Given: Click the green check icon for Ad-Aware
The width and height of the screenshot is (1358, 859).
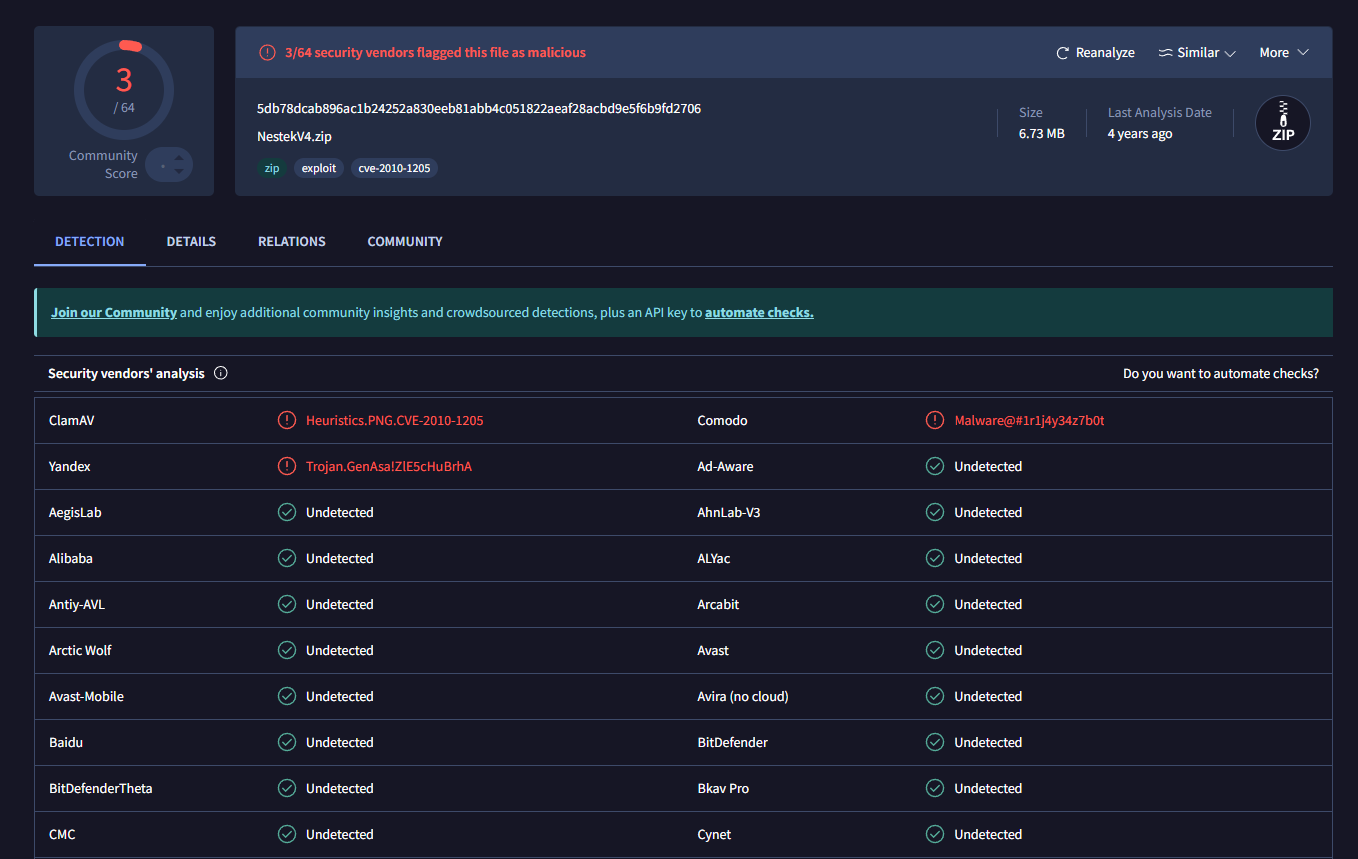Looking at the screenshot, I should tap(935, 466).
